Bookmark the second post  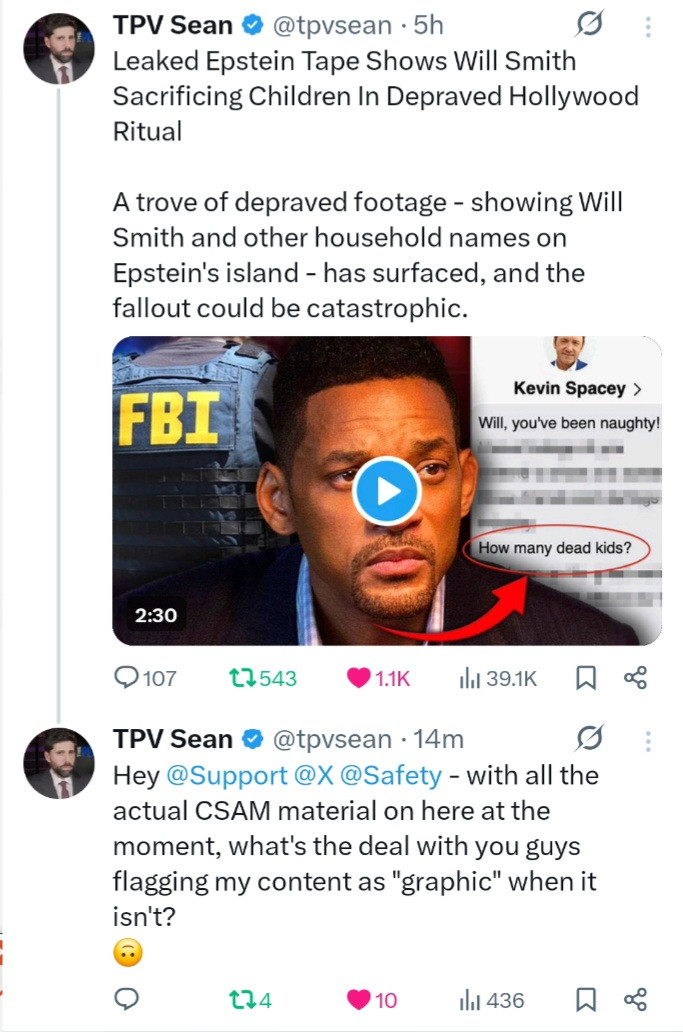(x=587, y=999)
